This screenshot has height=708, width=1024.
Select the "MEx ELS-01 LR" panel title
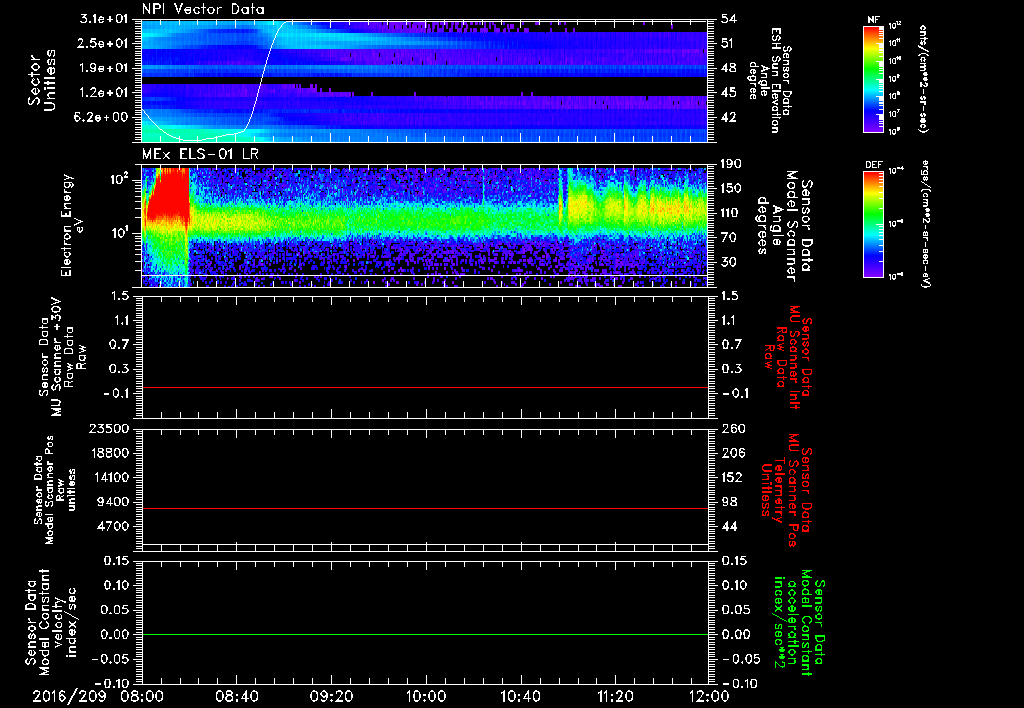point(200,154)
